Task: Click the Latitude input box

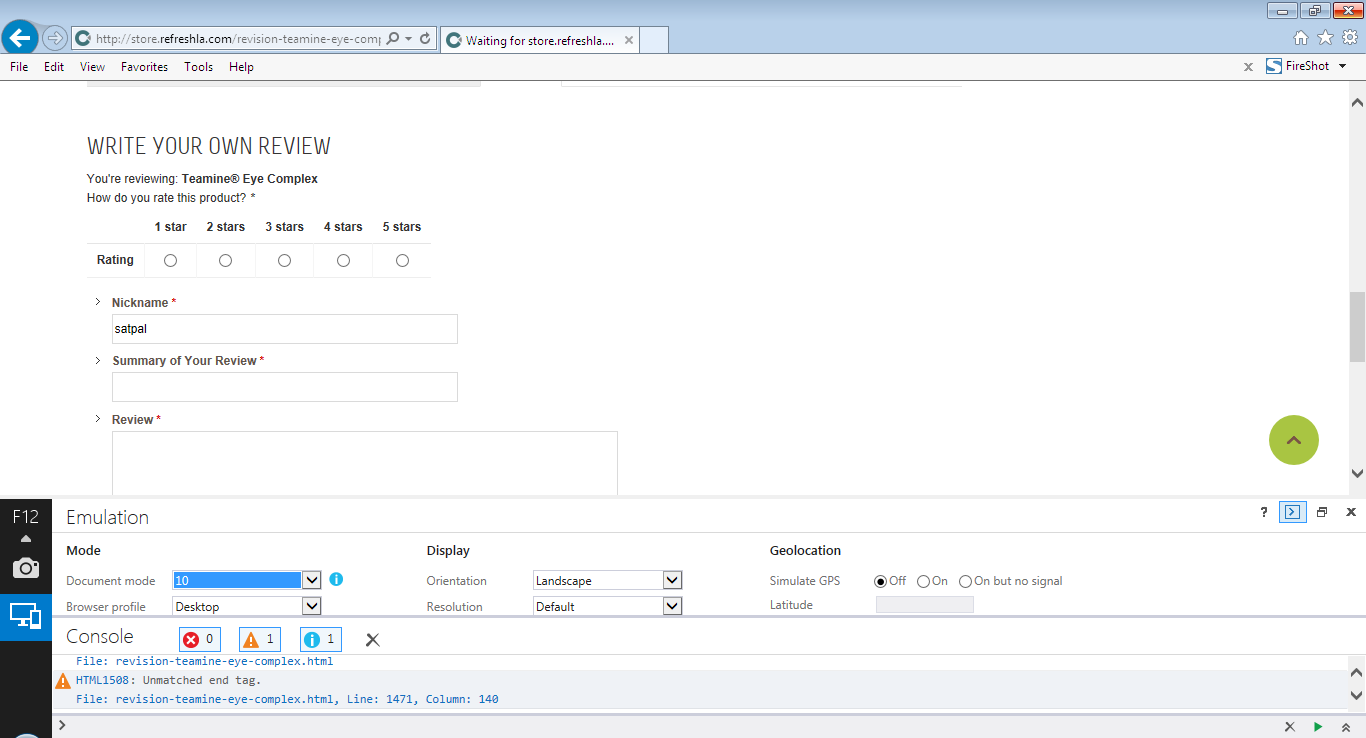Action: [925, 605]
